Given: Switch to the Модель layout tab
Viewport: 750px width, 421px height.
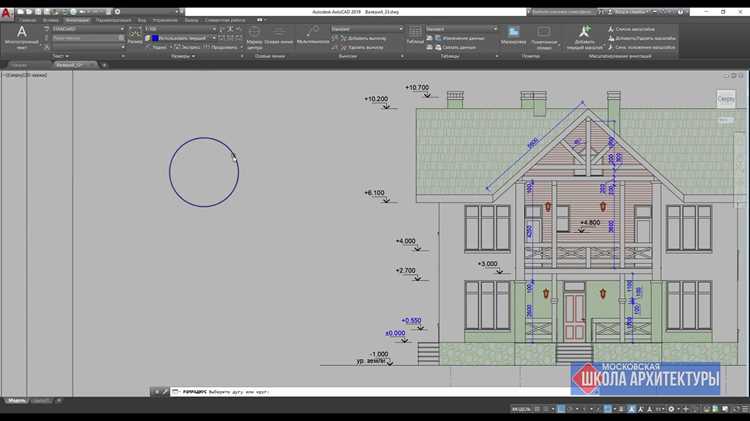Looking at the screenshot, I should tap(17, 400).
